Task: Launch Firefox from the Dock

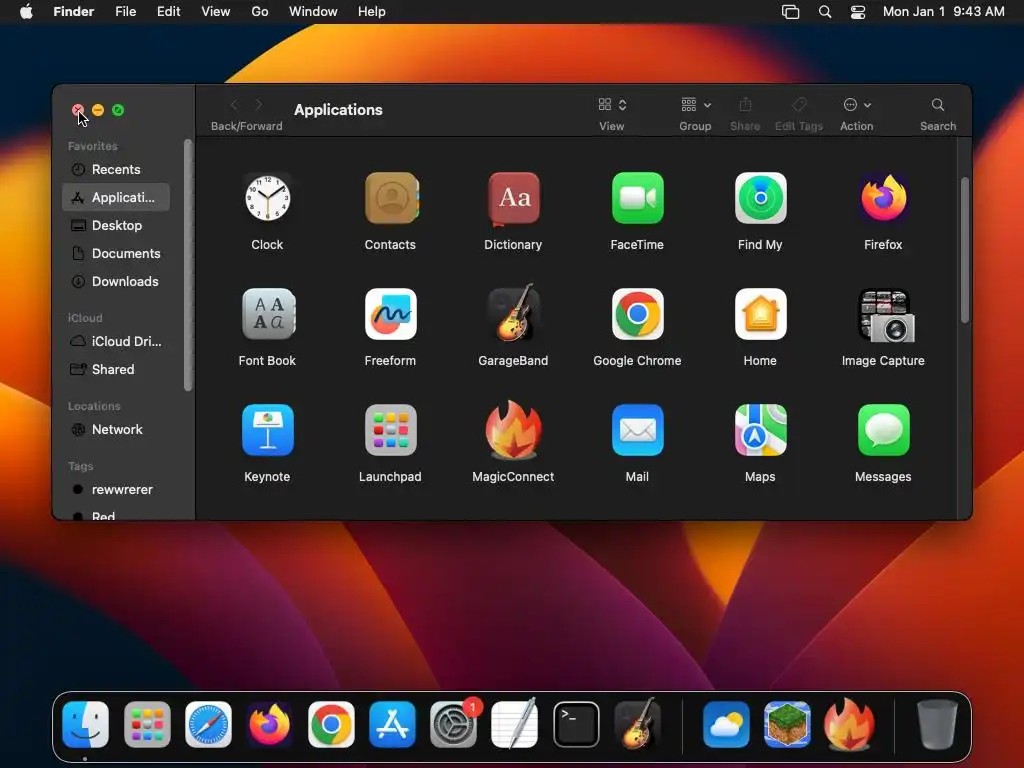Action: tap(270, 725)
